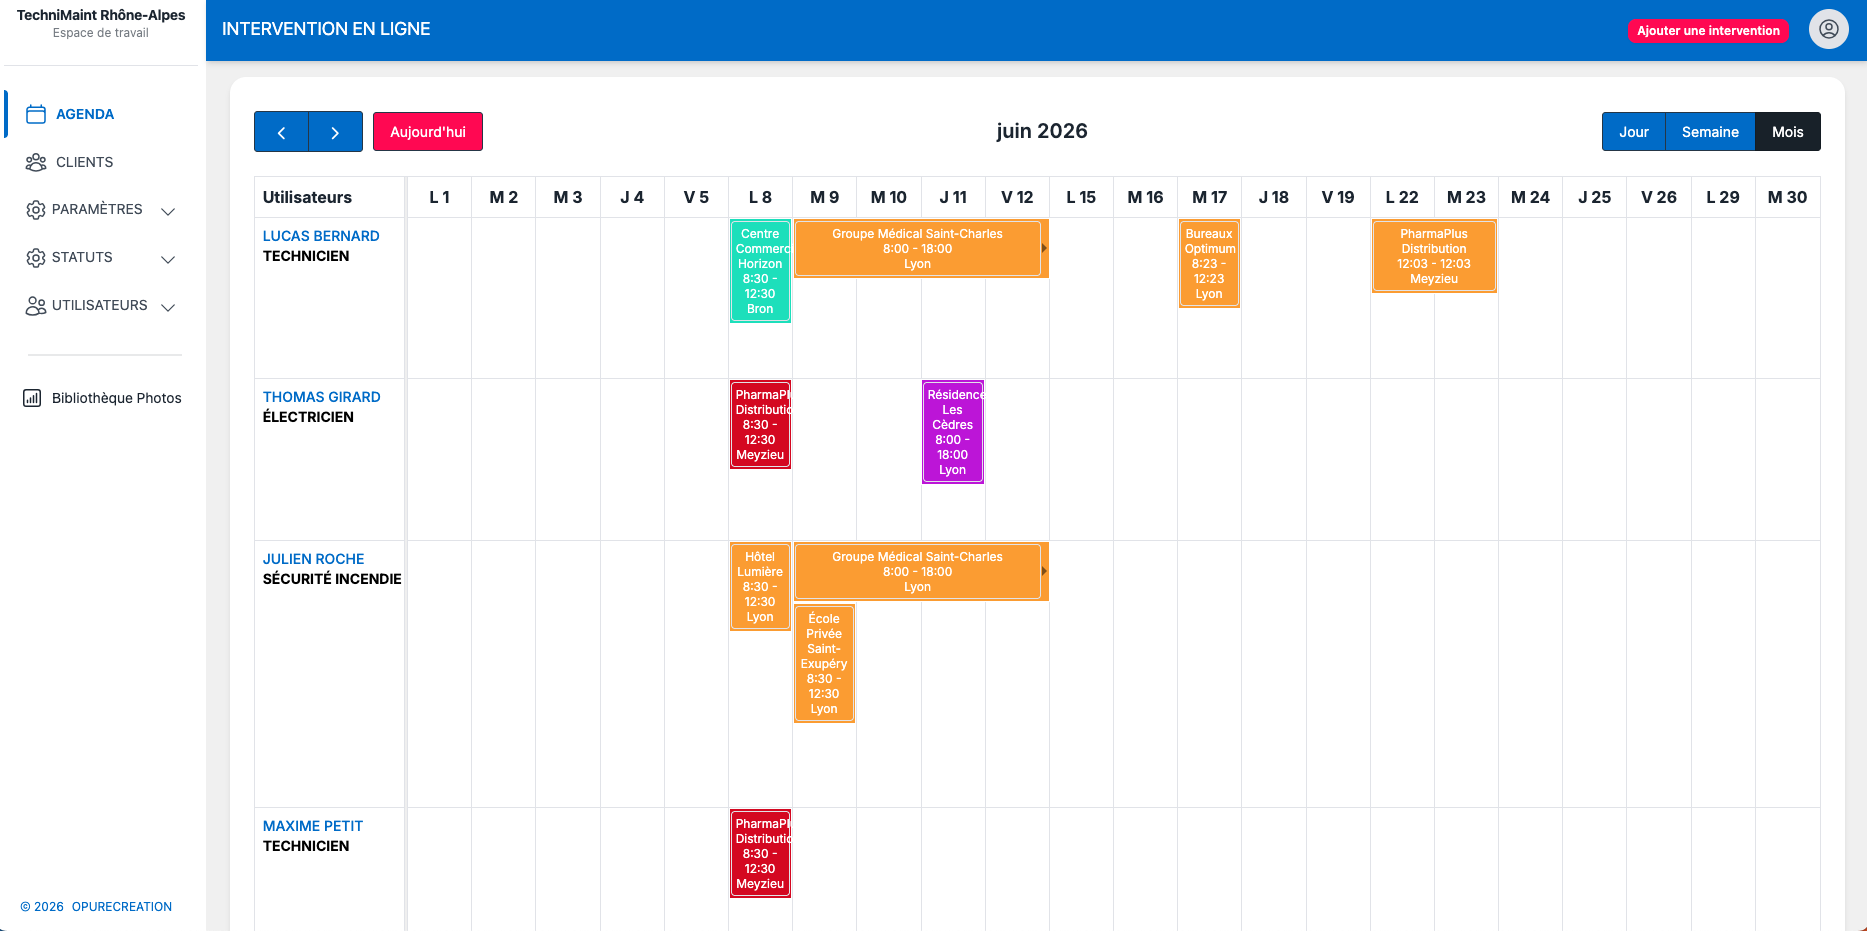Viewport: 1867px width, 931px height.
Task: Click Ajouter une intervention button
Action: (1708, 31)
